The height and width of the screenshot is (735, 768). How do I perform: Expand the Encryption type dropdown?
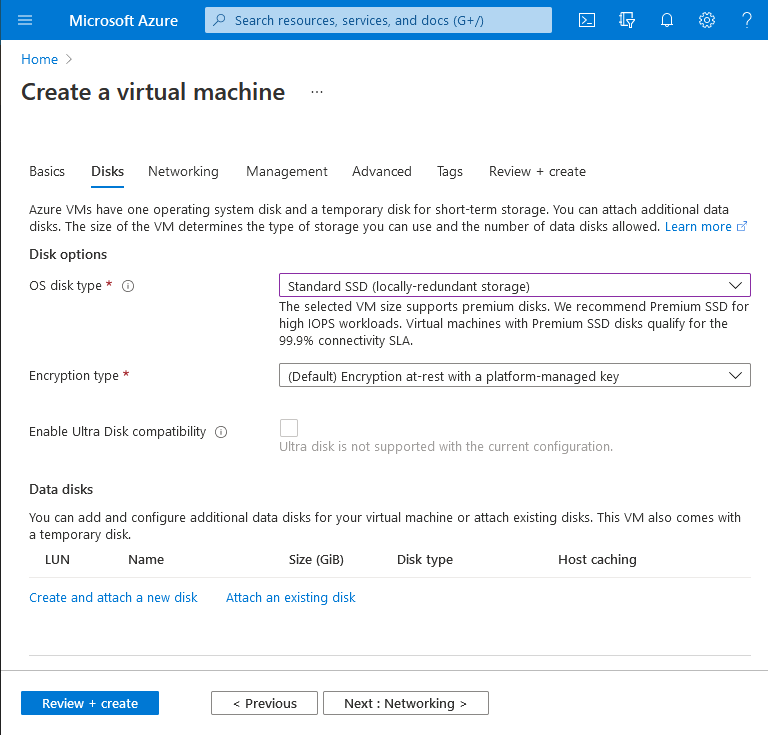coord(514,376)
